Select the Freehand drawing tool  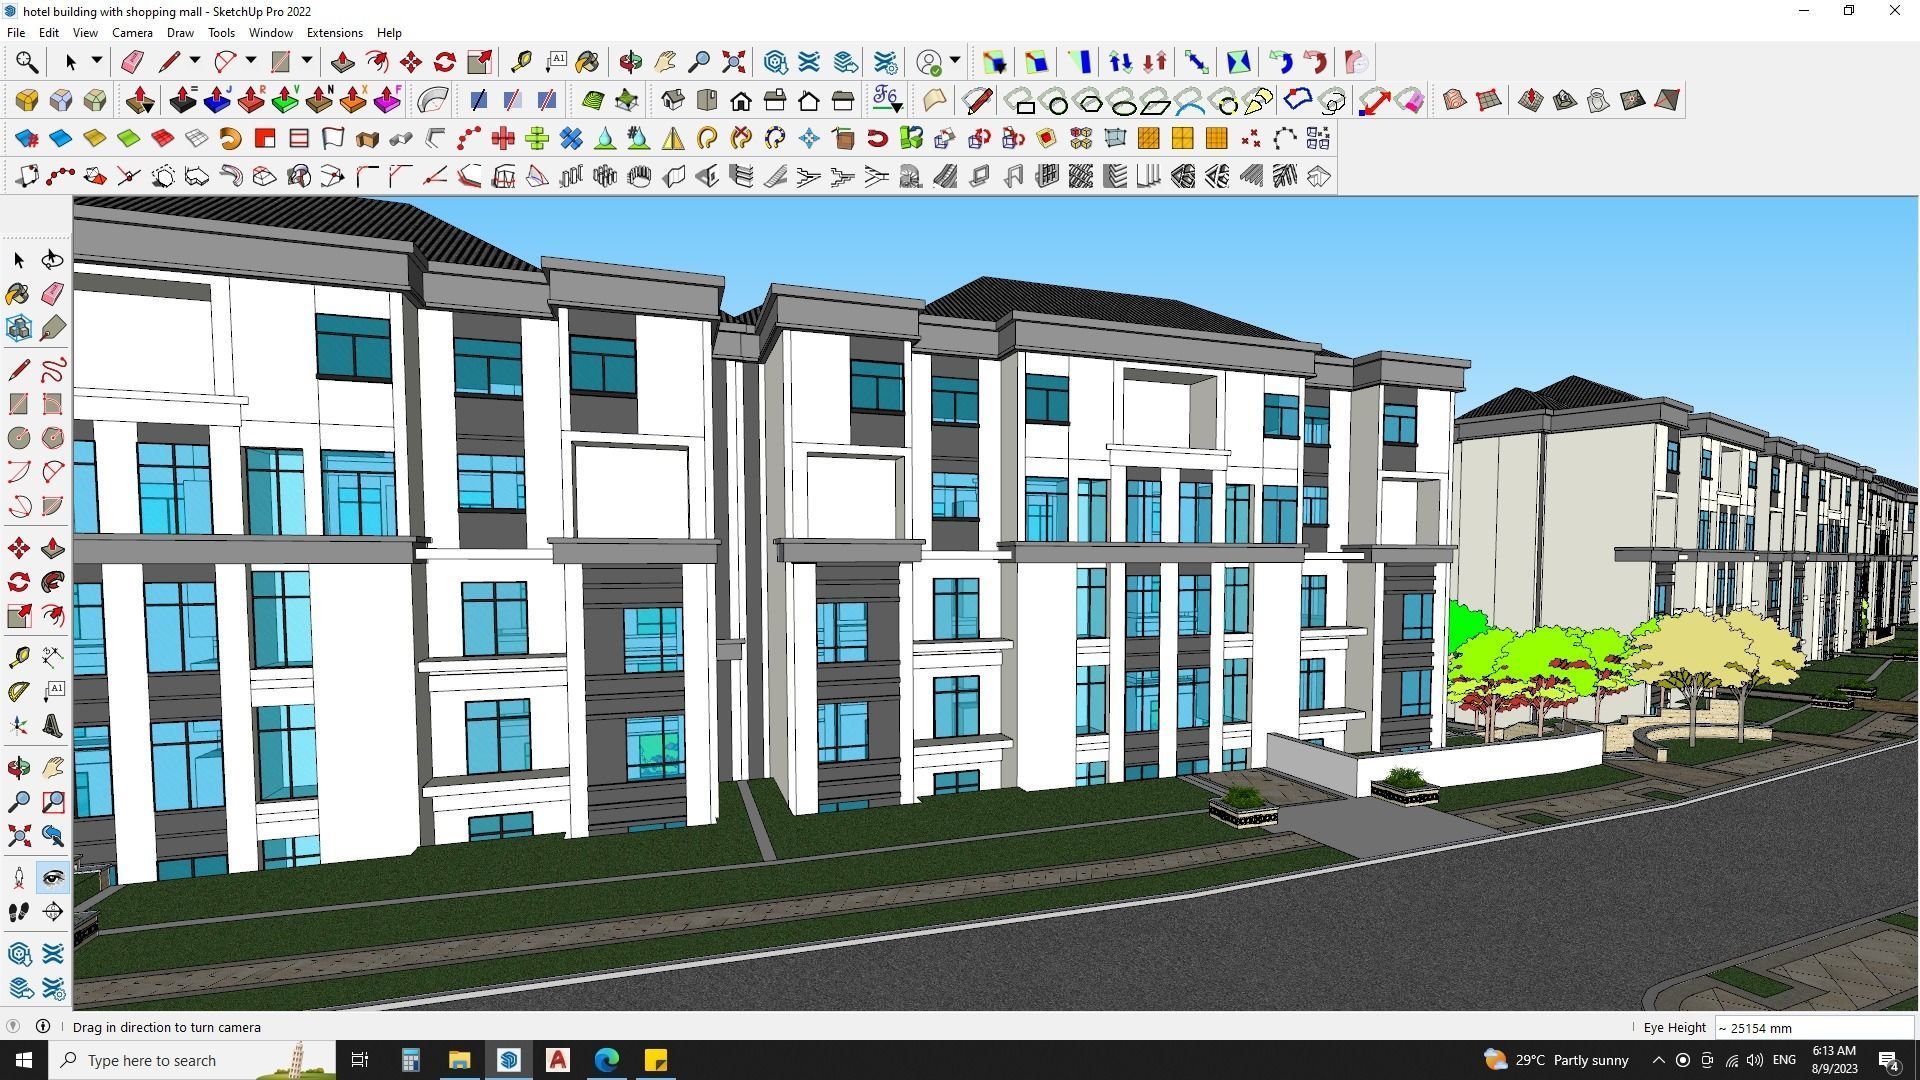(53, 370)
